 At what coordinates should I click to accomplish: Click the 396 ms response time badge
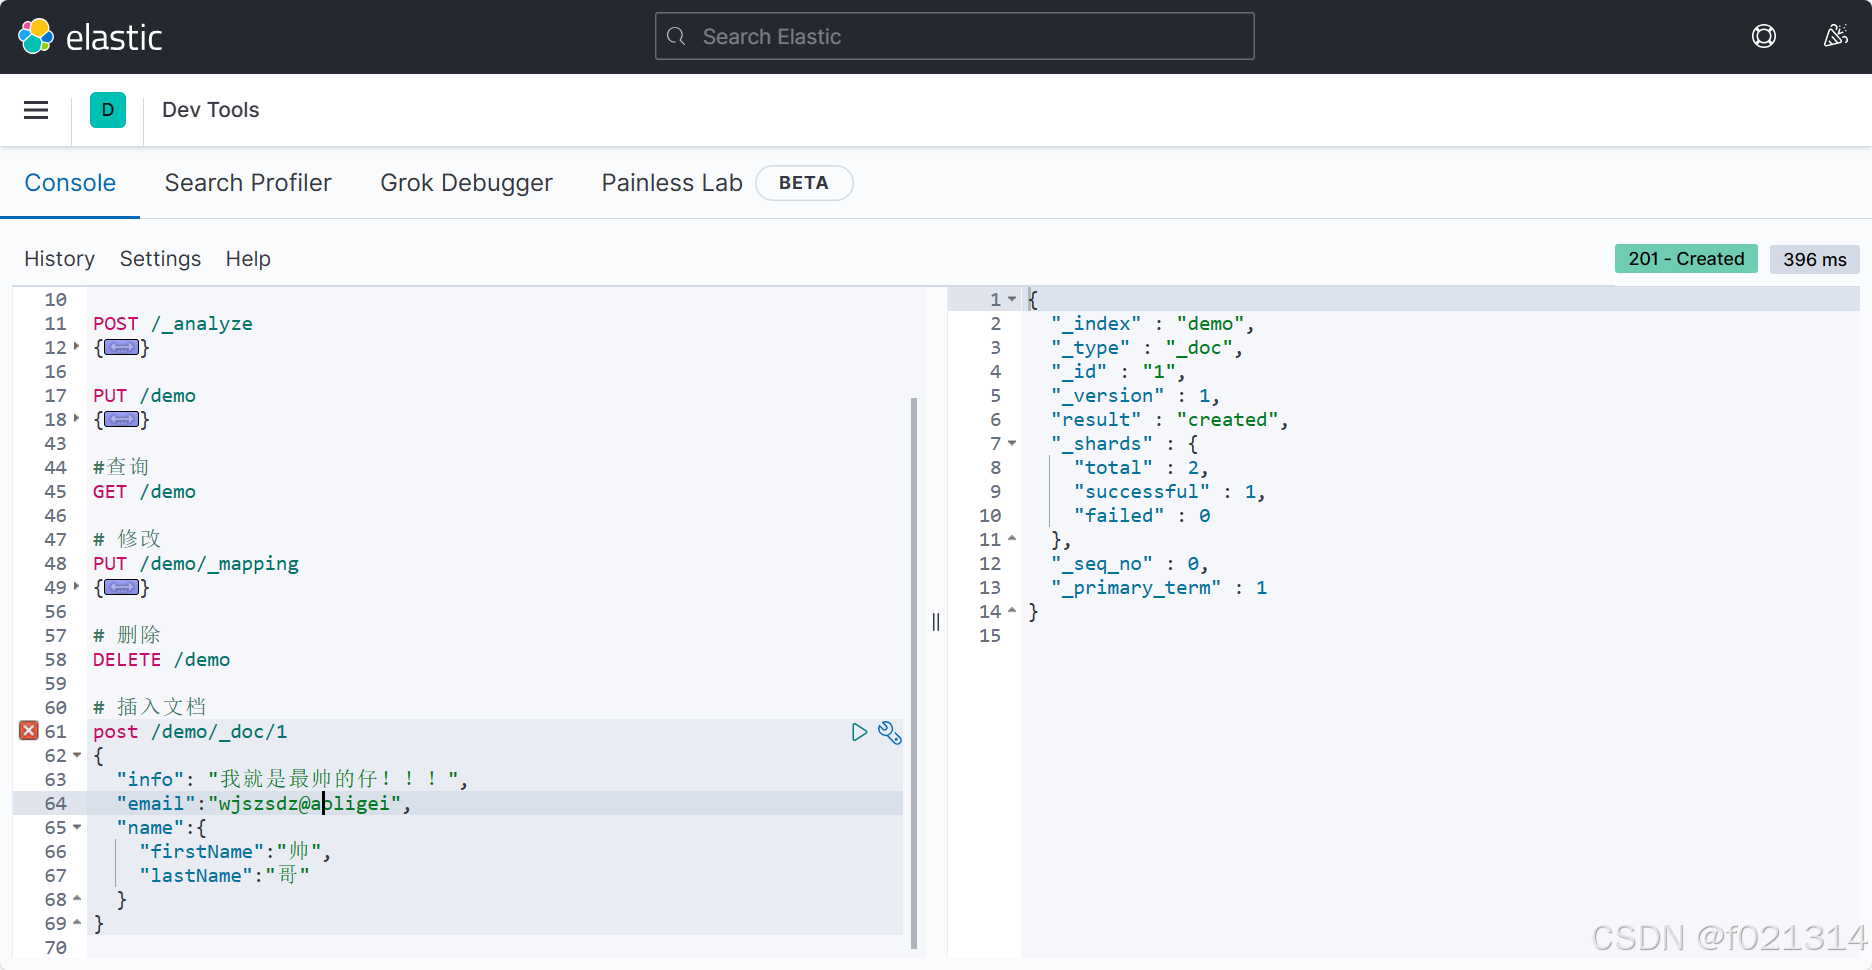tap(1815, 259)
